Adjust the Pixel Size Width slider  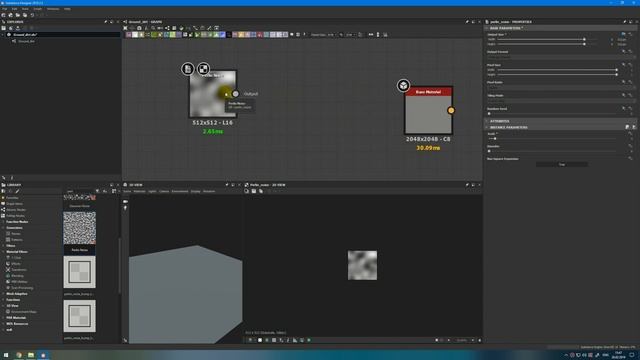tap(558, 70)
